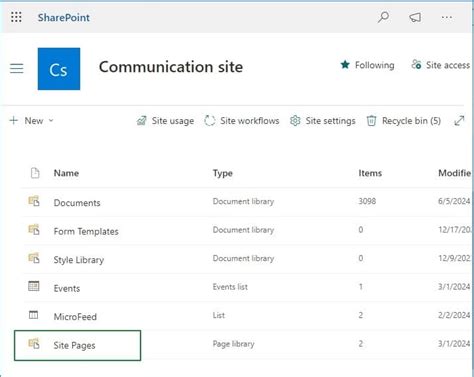Click the Site usage chart icon
Image resolution: width=474 pixels, height=377 pixels.
(141, 121)
